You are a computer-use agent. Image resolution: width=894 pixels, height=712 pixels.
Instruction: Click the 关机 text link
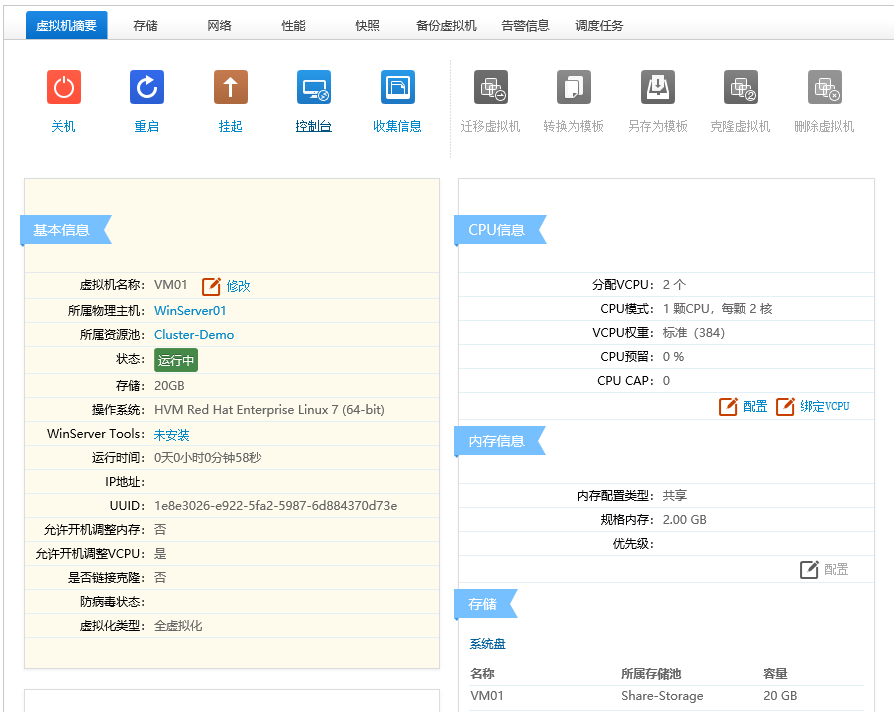click(63, 126)
